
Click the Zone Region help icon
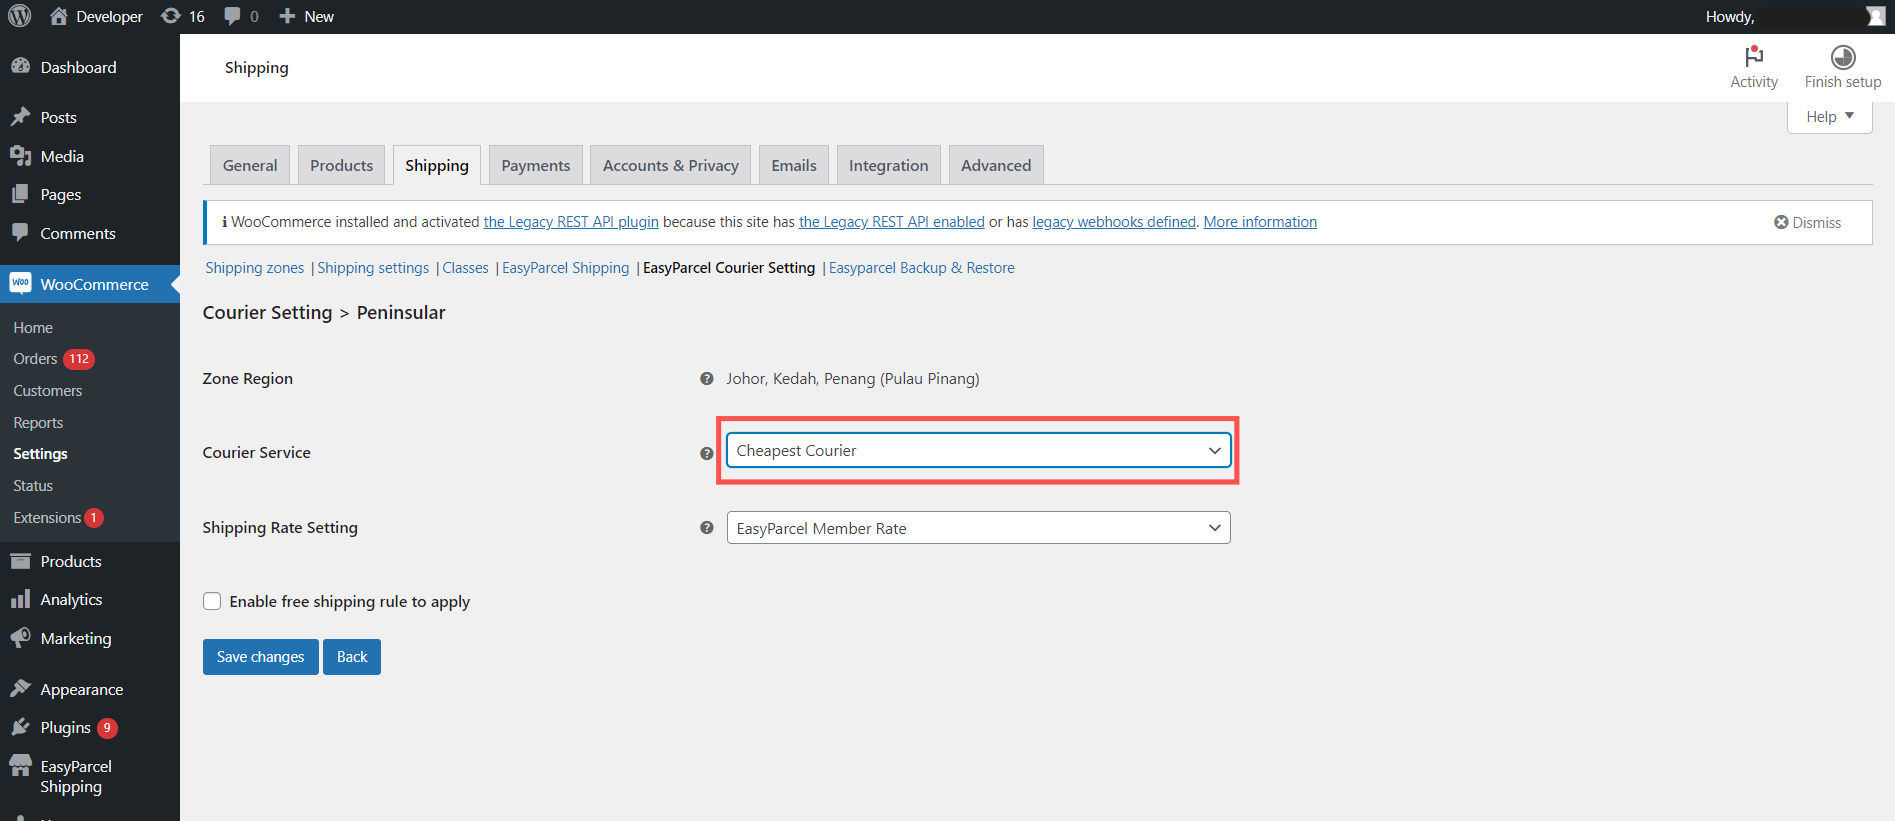click(x=707, y=378)
